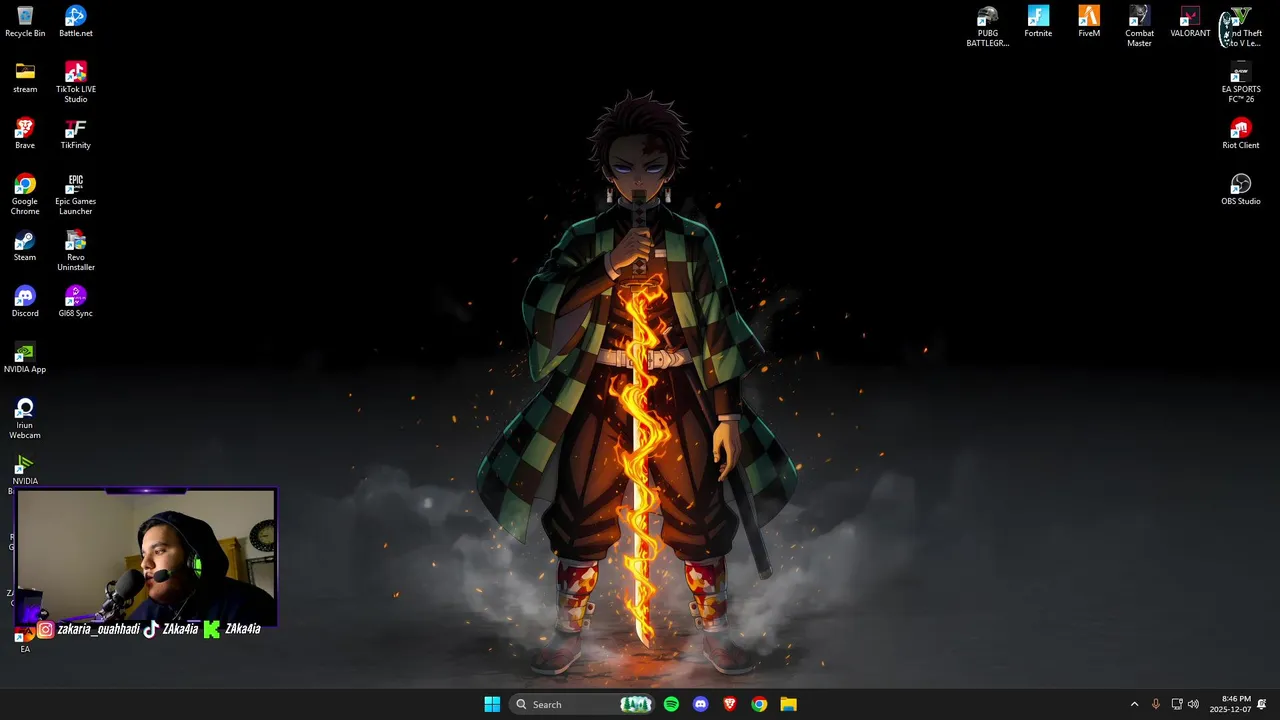The width and height of the screenshot is (1280, 720).
Task: Select the Revo Uninstaller desktop shortcut
Action: point(76,250)
